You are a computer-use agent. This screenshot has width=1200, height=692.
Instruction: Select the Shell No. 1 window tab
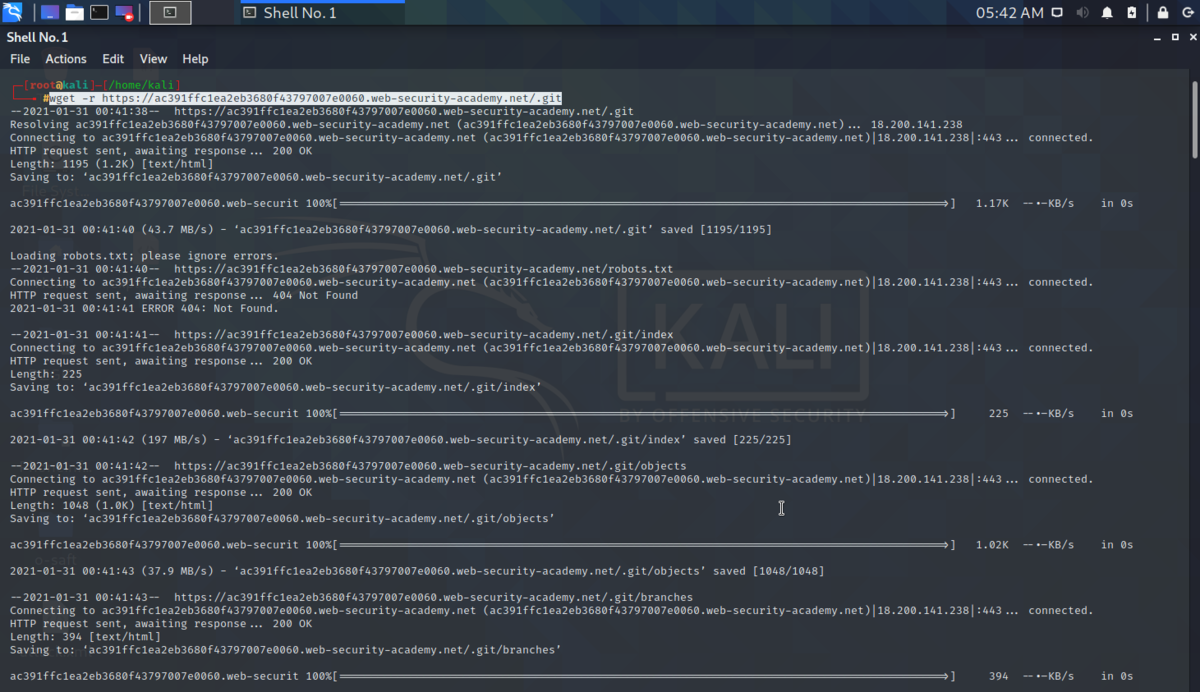pos(322,13)
